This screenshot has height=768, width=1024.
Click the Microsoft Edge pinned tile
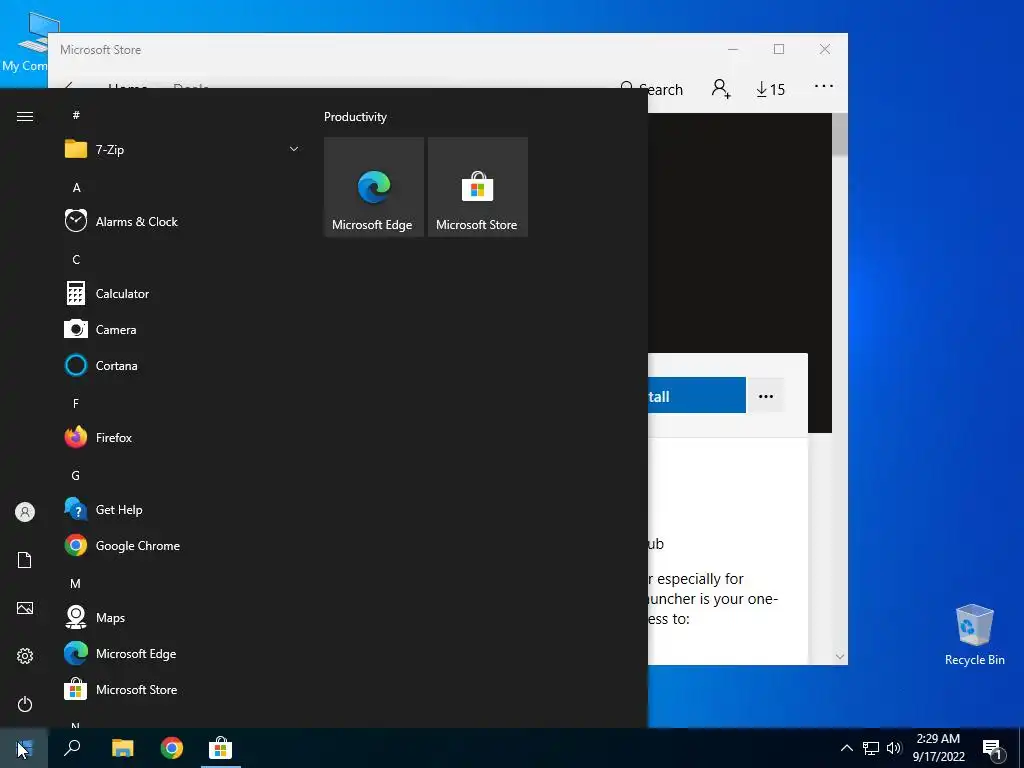pos(374,187)
